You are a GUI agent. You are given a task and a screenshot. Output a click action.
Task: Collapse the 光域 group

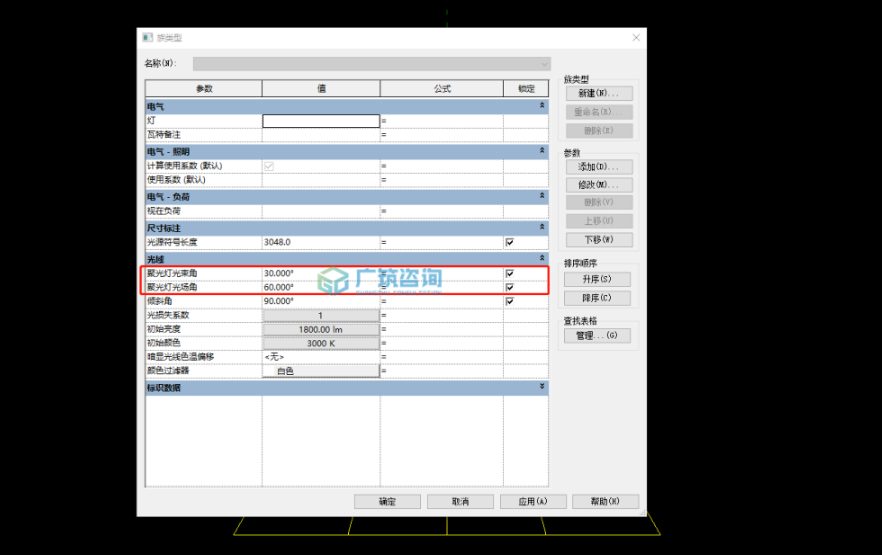click(542, 258)
